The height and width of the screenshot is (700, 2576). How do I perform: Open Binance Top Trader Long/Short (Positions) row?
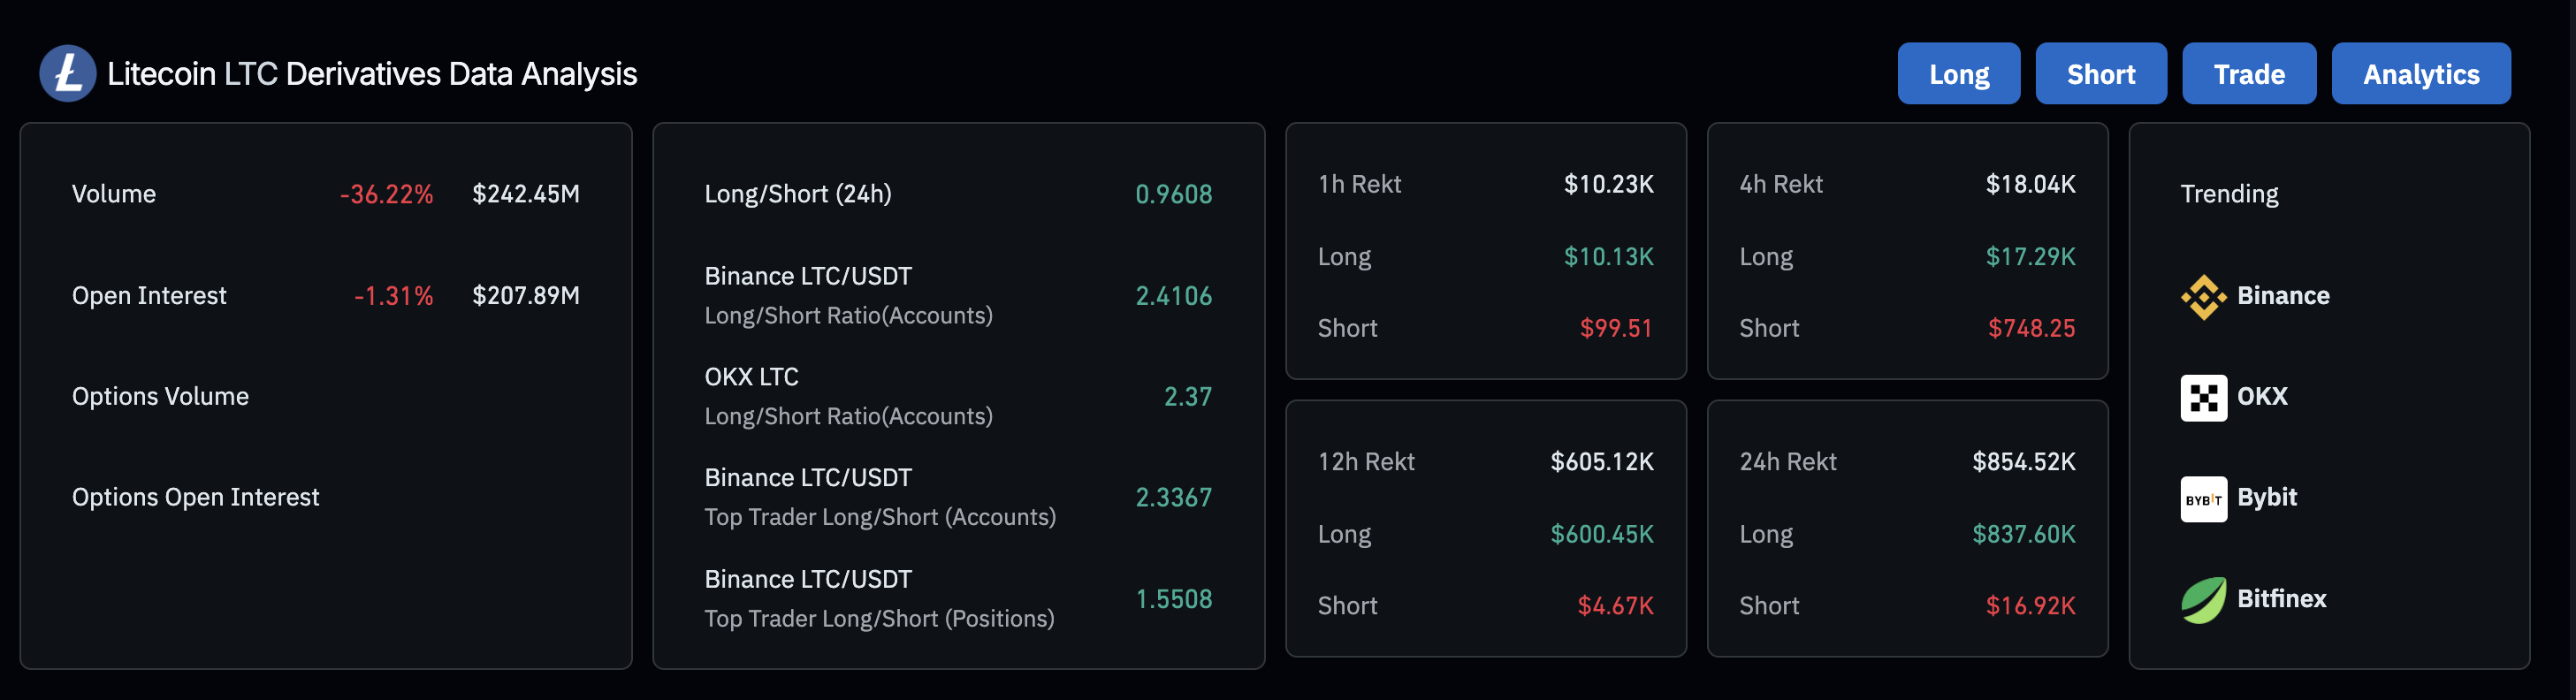[x=957, y=598]
